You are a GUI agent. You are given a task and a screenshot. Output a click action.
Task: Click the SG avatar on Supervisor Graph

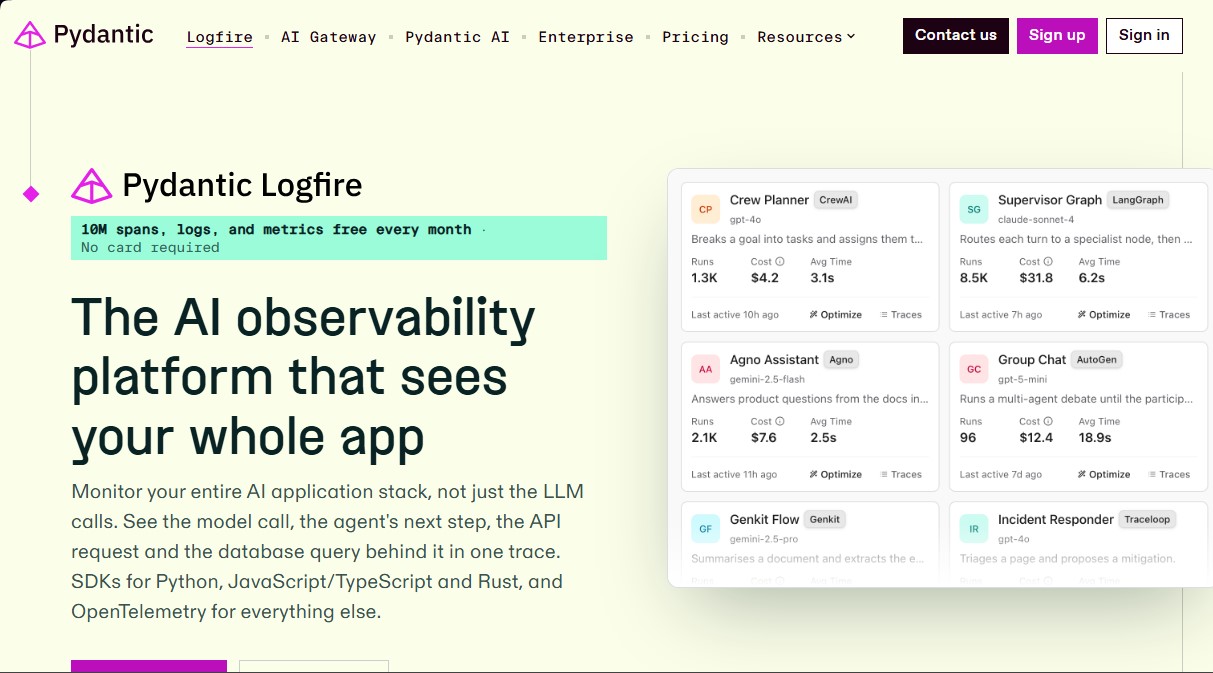tap(974, 209)
